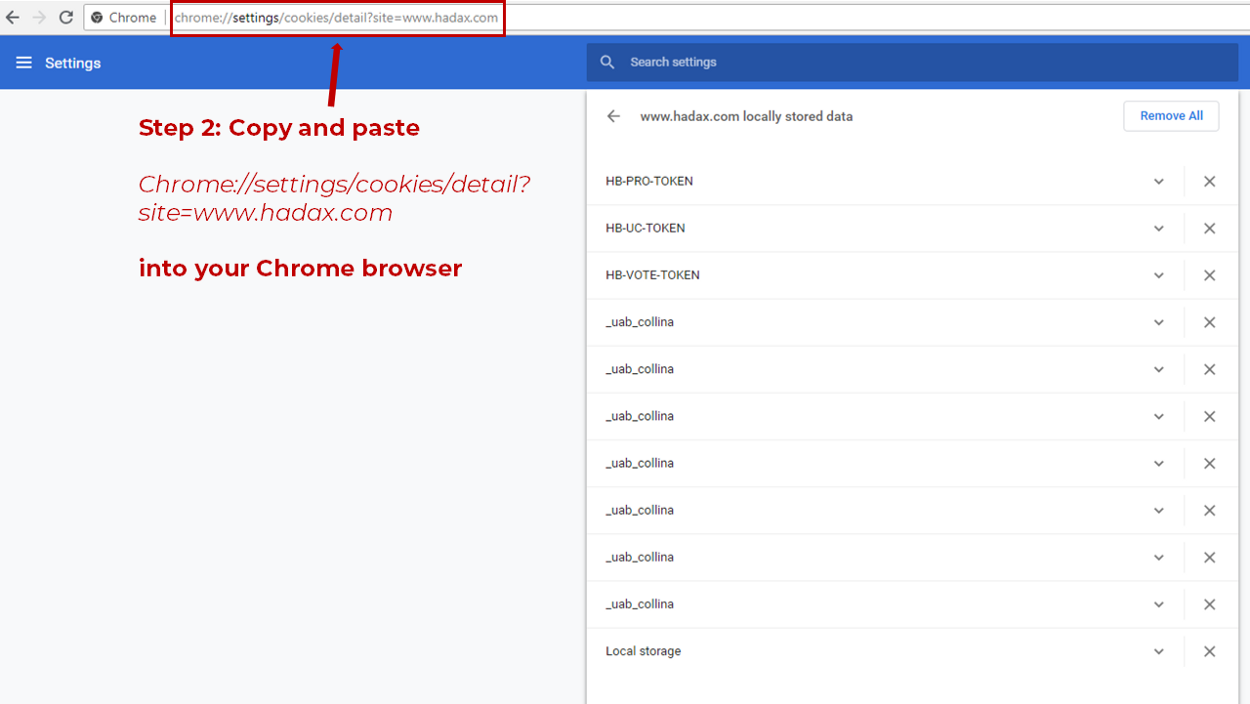Focus the Search settings field
1250x704 pixels.
912,62
